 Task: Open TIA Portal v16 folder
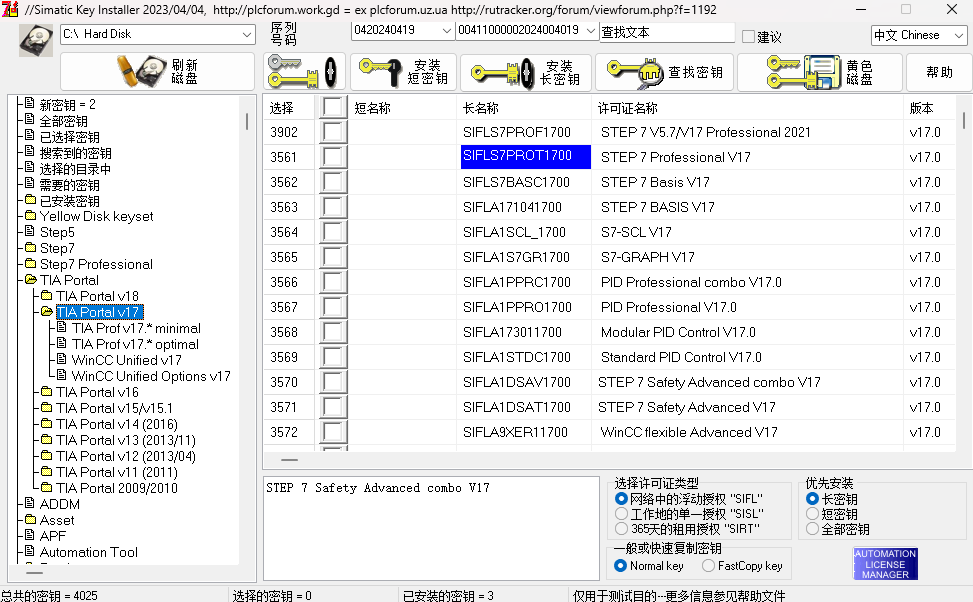97,392
